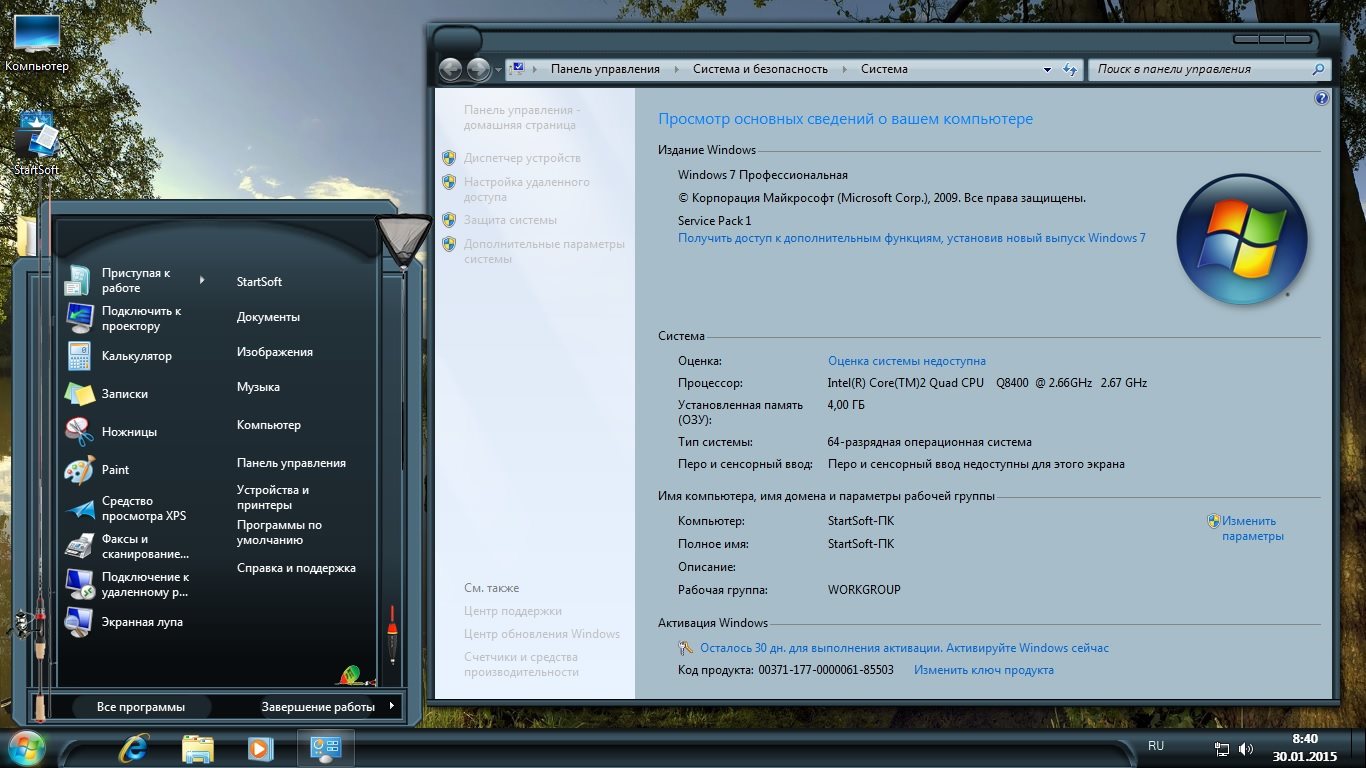This screenshot has height=768, width=1366.
Task: Click the Активируйте Windows сейчас link
Action: [1027, 648]
